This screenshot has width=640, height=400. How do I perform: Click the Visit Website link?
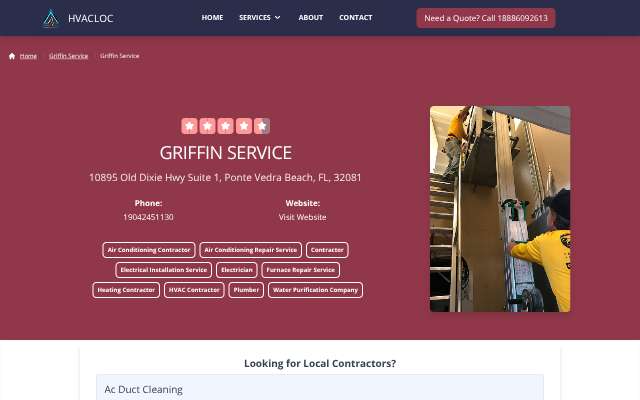click(302, 217)
